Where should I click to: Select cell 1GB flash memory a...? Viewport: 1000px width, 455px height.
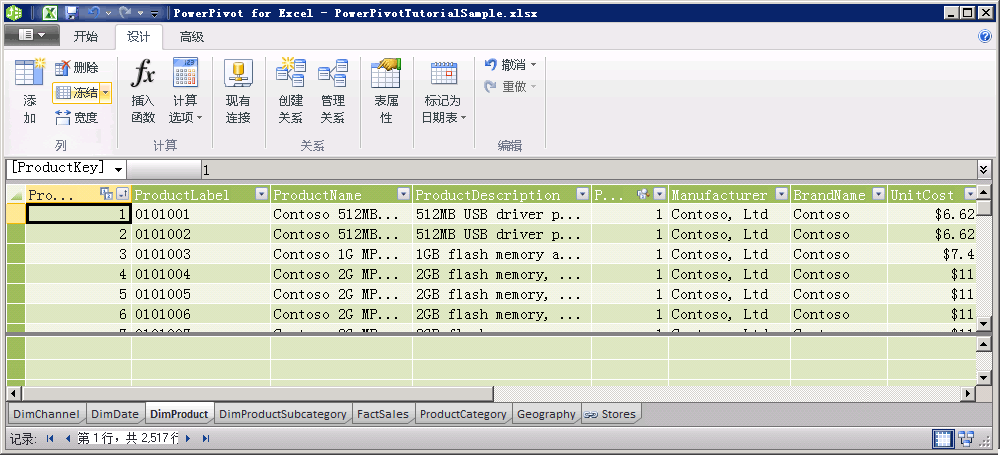click(x=502, y=254)
